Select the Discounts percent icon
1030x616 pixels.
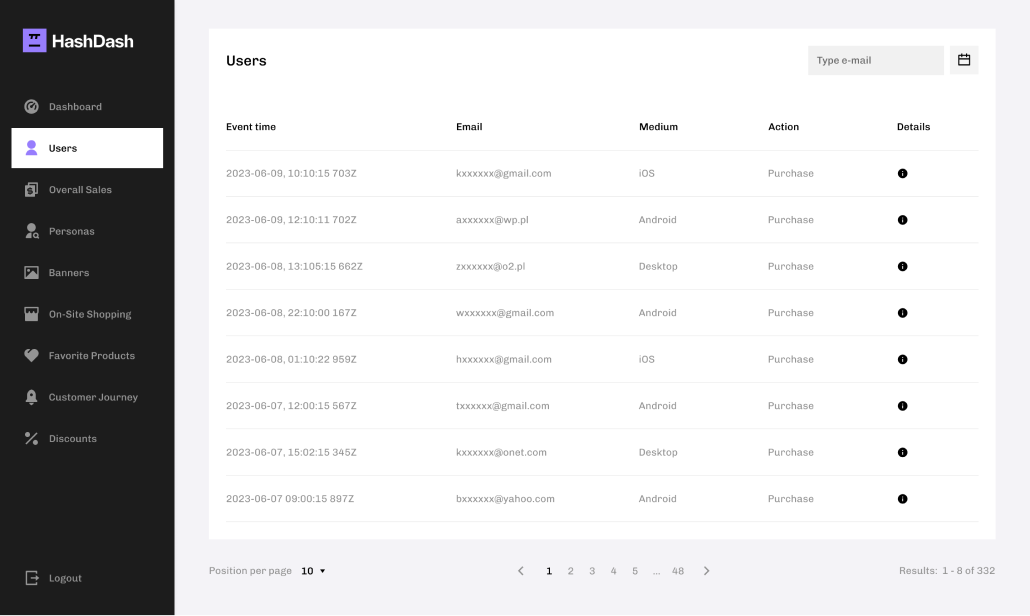pyautogui.click(x=31, y=438)
